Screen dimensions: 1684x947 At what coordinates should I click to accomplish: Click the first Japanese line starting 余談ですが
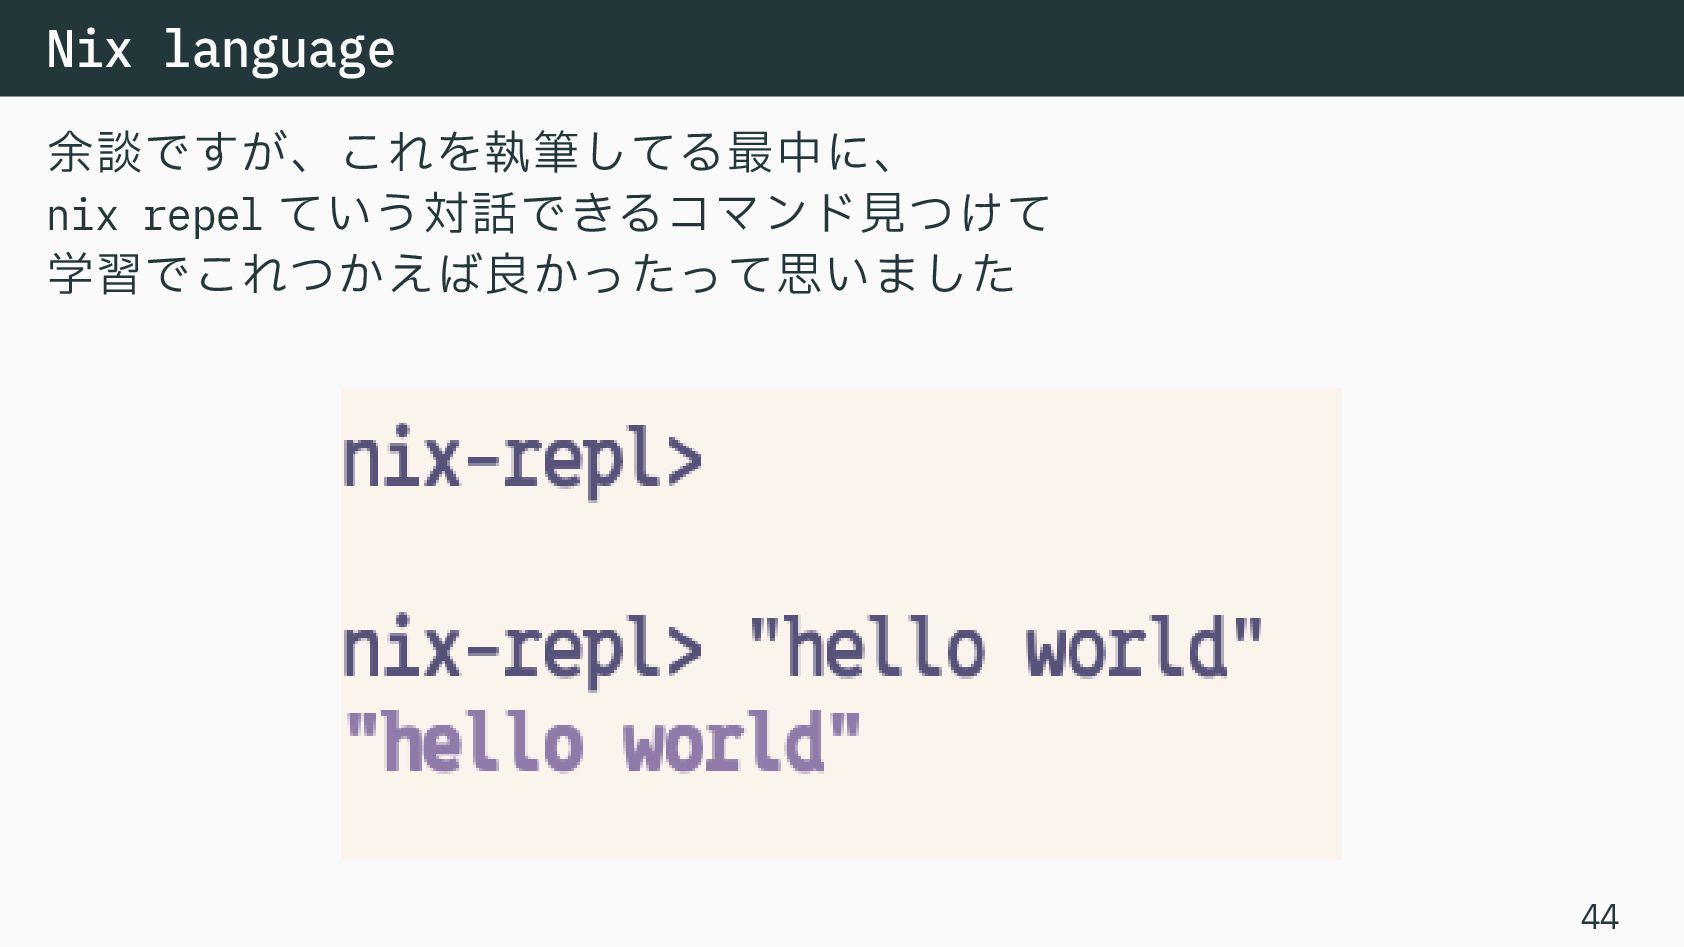(470, 152)
